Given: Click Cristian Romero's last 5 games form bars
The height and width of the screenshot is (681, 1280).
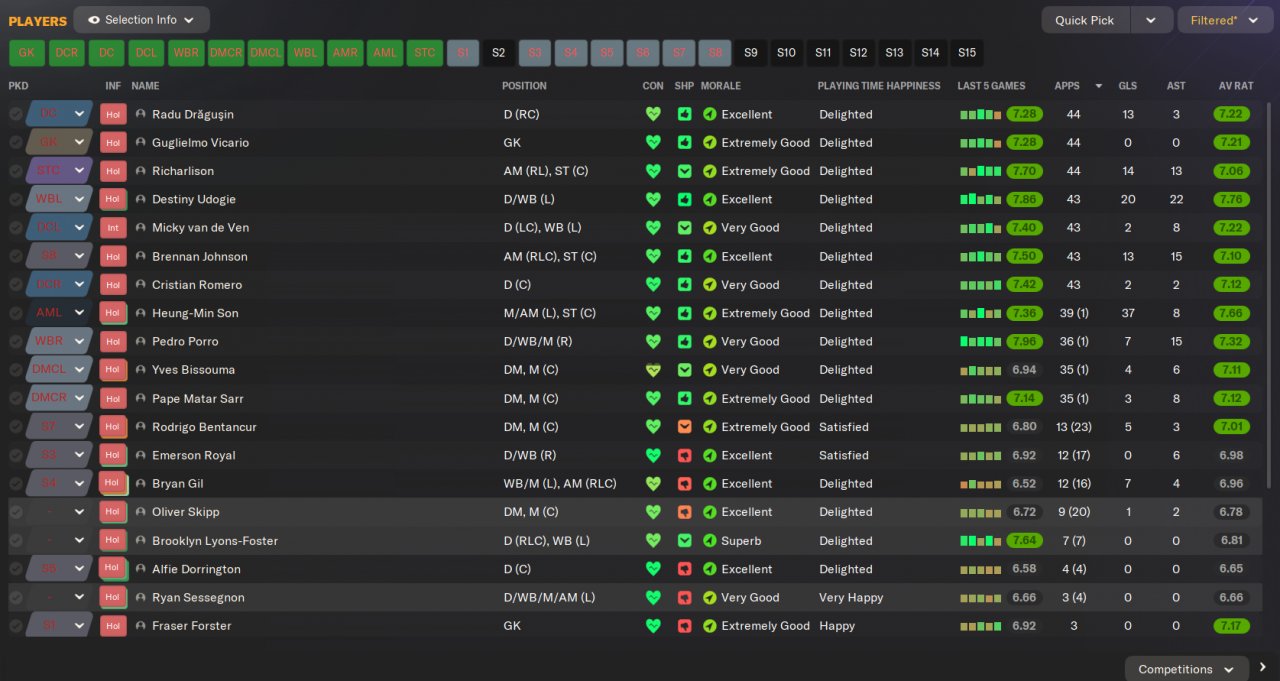Looking at the screenshot, I should pos(980,285).
